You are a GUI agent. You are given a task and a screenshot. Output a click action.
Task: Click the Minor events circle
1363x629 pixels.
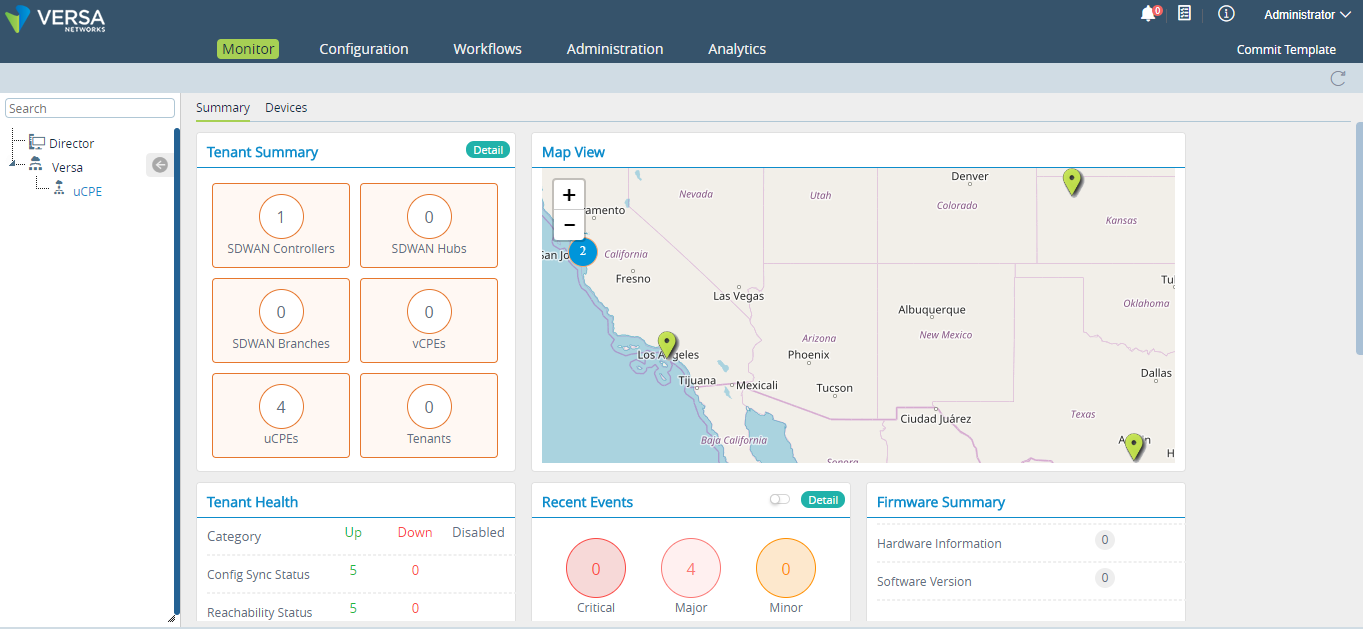pyautogui.click(x=786, y=569)
